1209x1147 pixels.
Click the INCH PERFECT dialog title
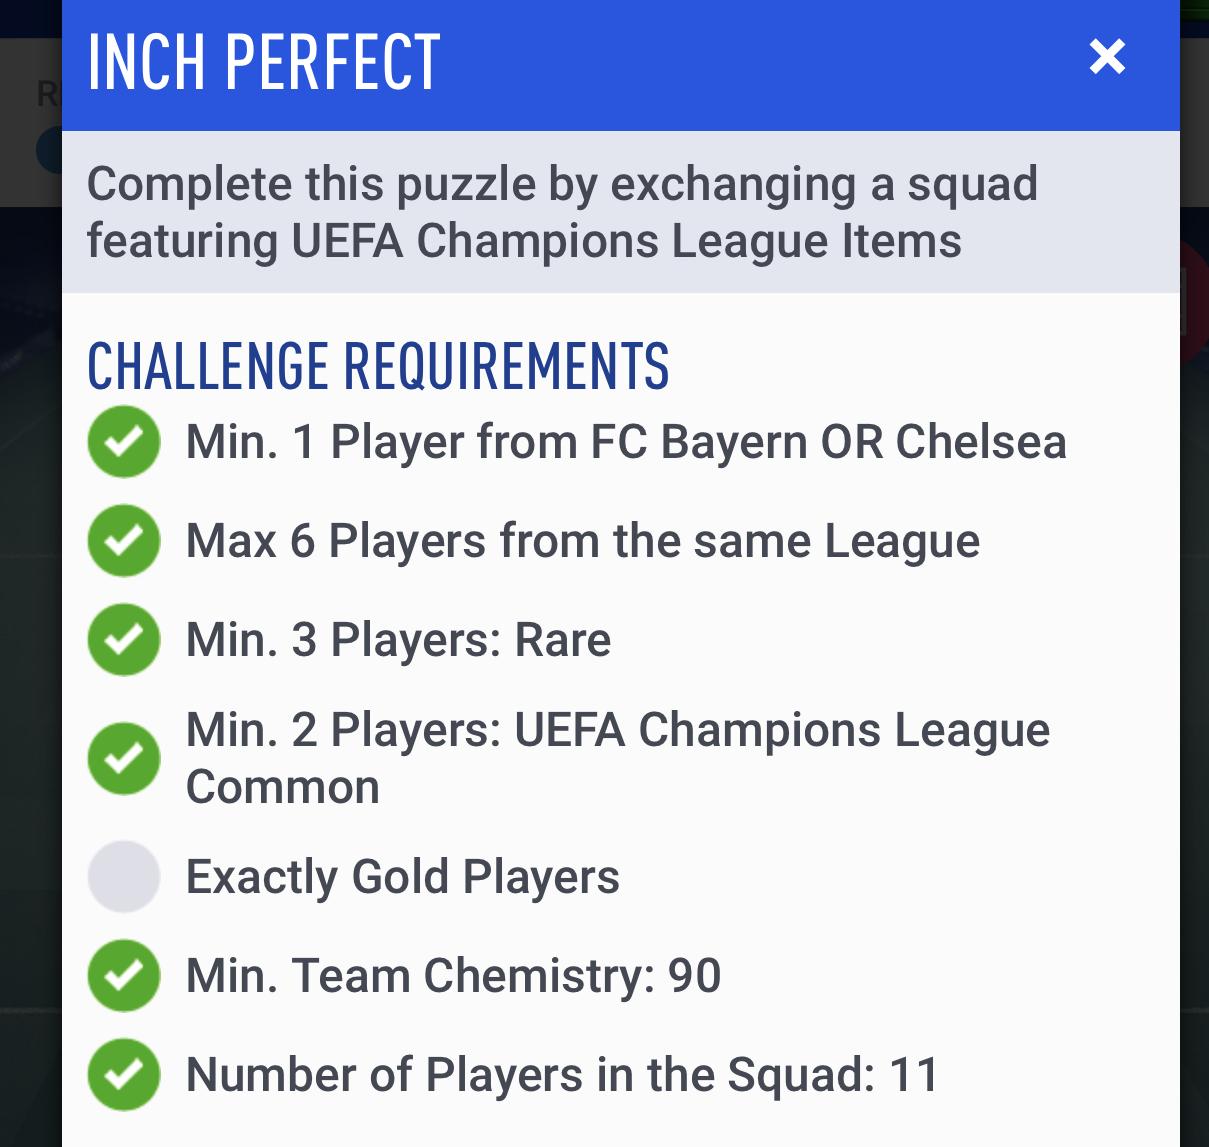[264, 62]
